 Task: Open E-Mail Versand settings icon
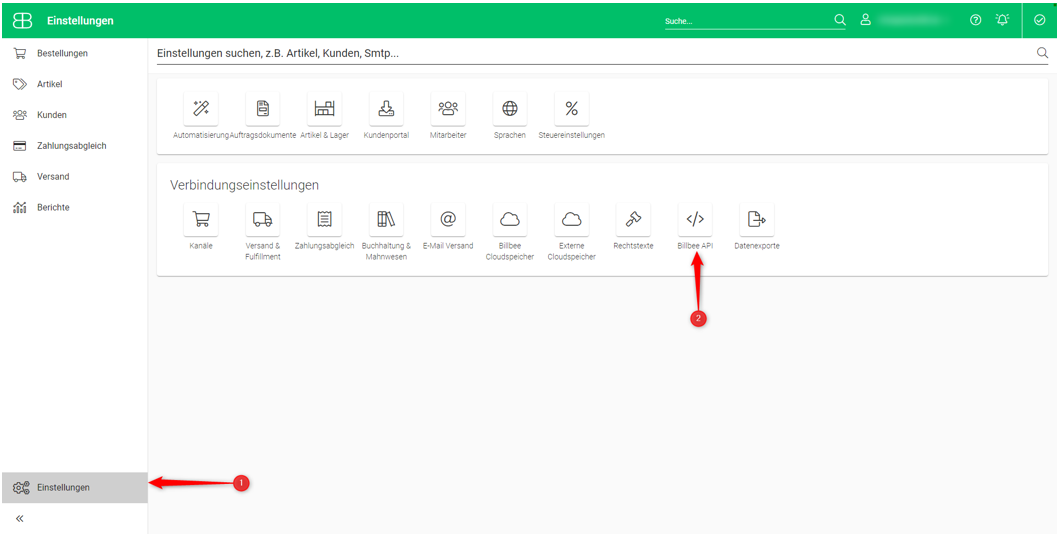tap(447, 219)
